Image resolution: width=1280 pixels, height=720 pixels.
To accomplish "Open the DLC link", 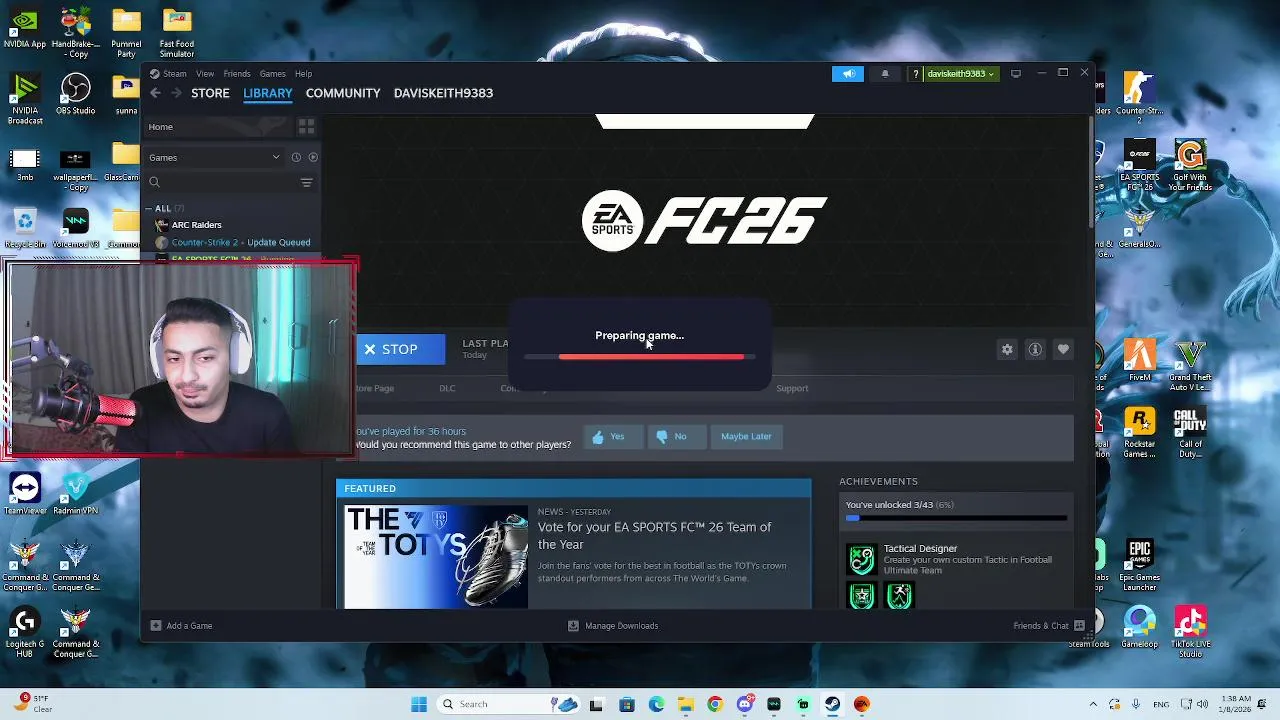I will tap(447, 388).
